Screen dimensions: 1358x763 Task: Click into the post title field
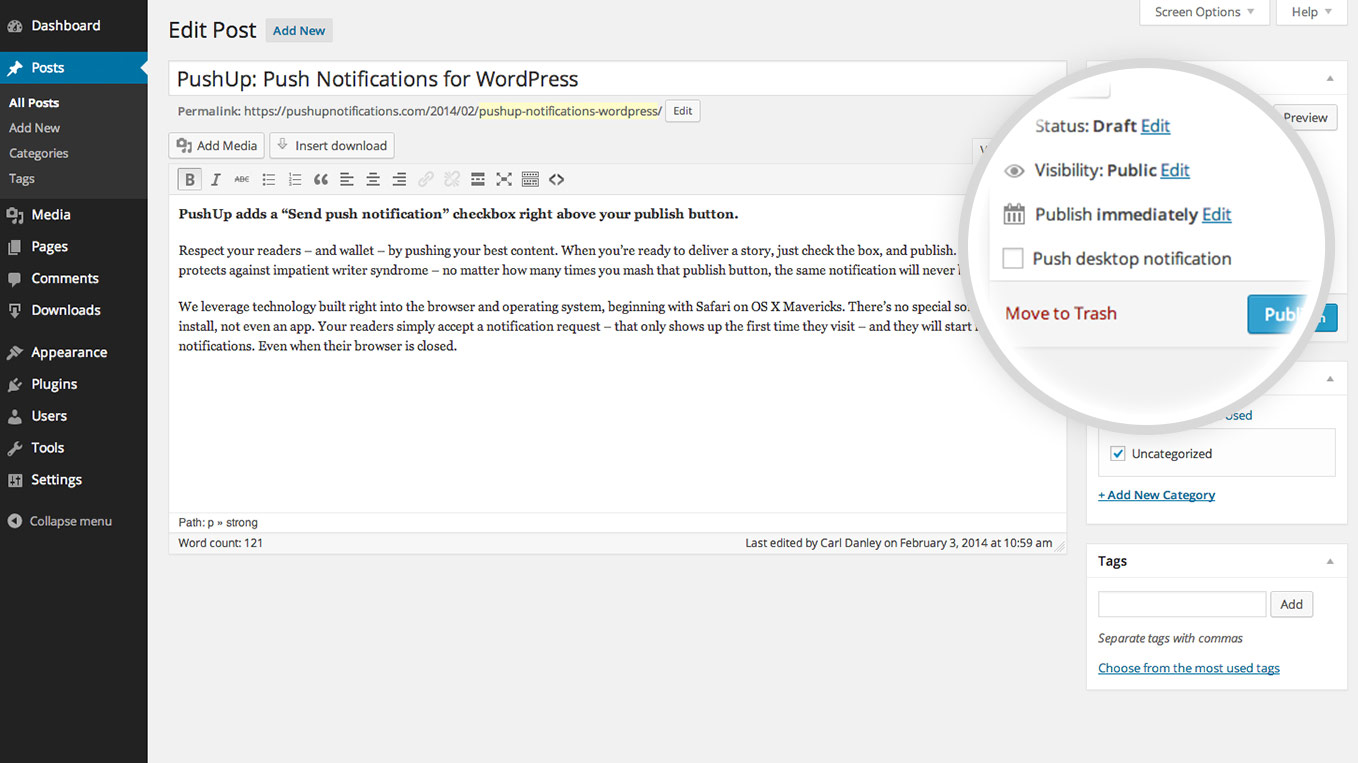coord(617,79)
